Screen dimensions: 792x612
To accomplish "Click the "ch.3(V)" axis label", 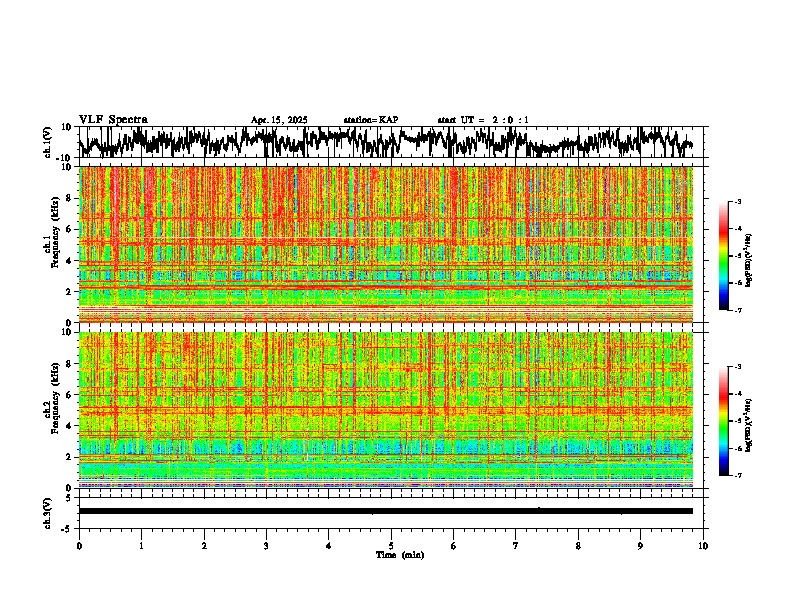I will pyautogui.click(x=48, y=513).
